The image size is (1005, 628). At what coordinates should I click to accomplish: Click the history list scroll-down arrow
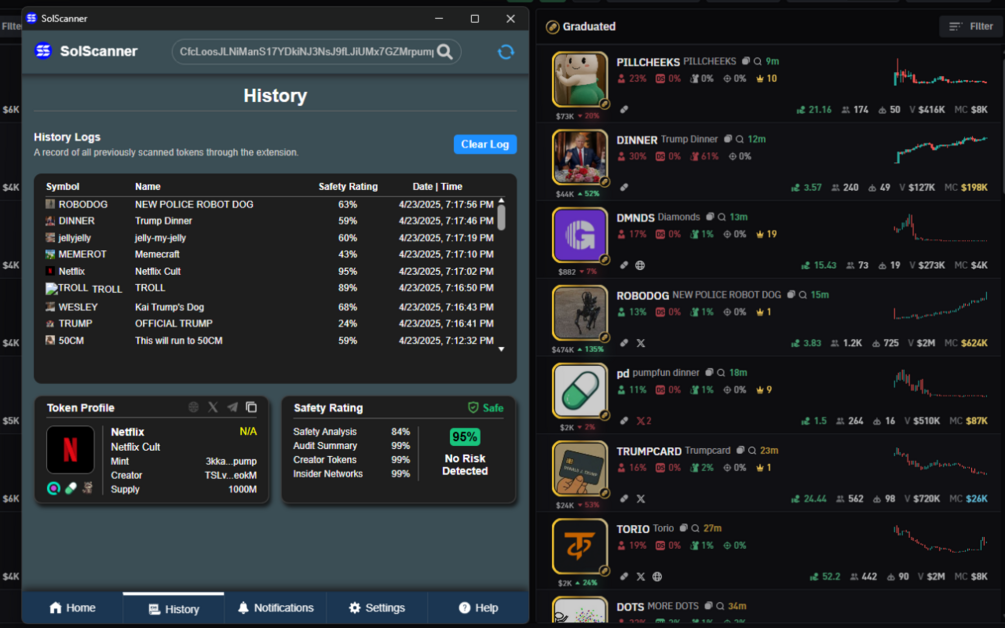pos(501,349)
